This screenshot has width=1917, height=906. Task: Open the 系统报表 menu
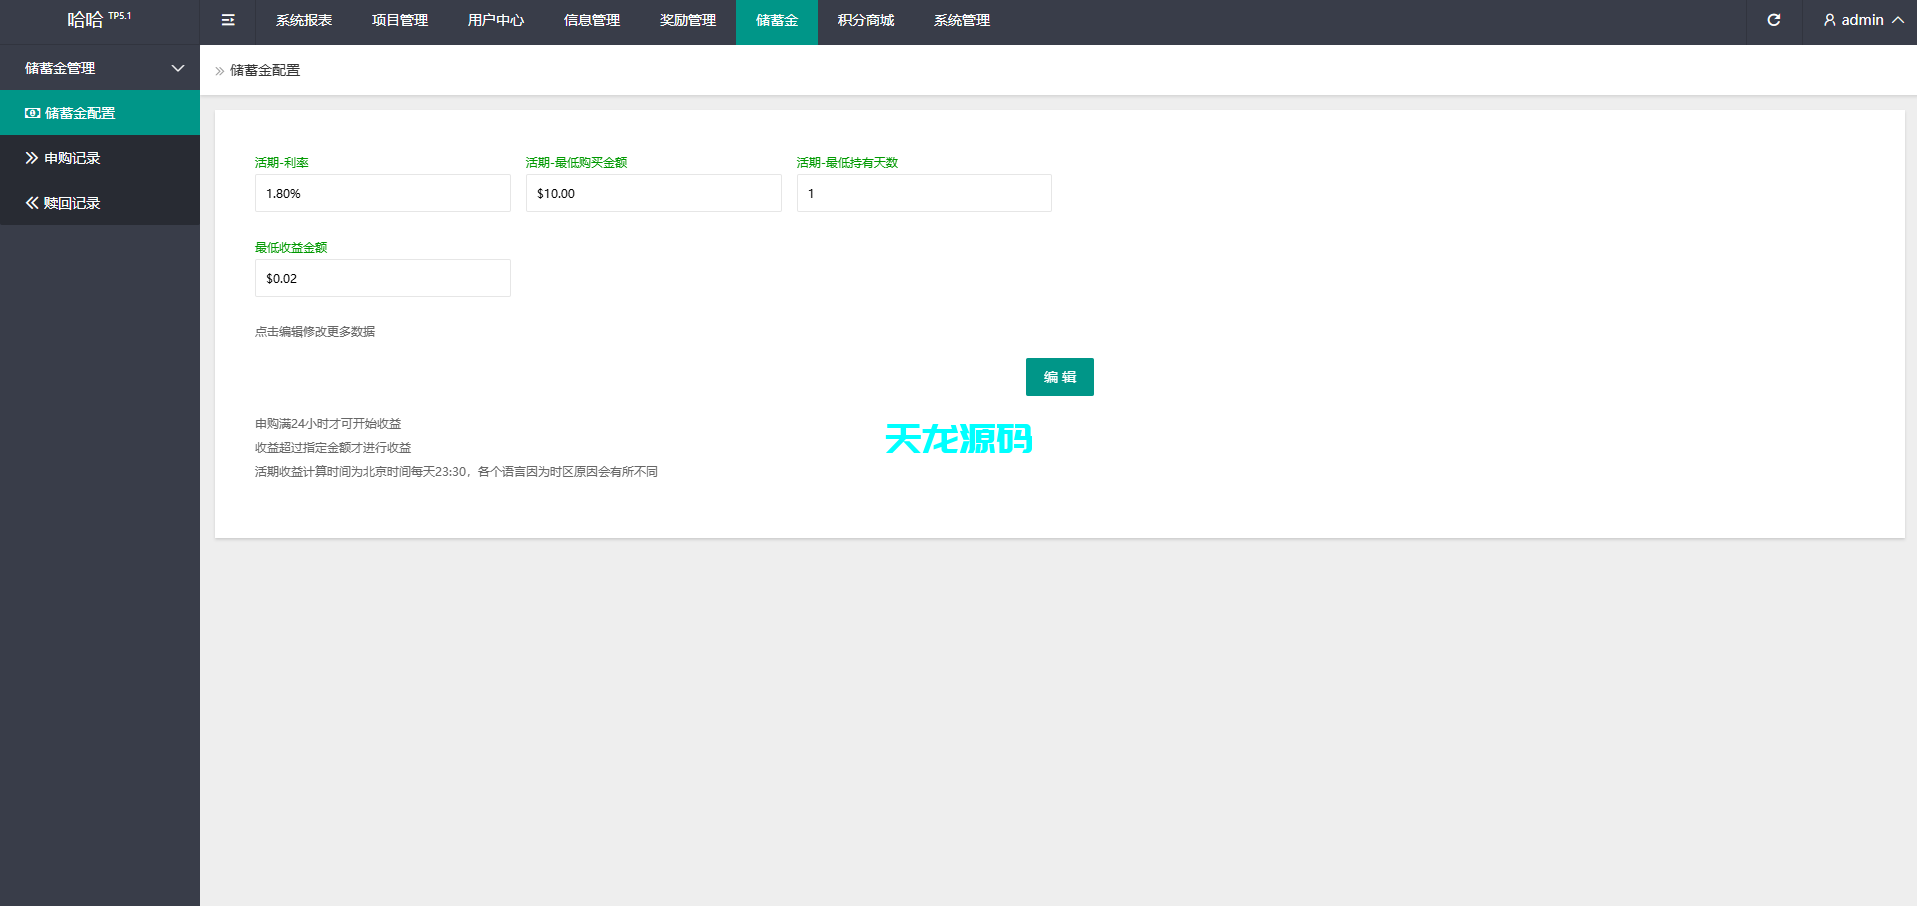303,20
